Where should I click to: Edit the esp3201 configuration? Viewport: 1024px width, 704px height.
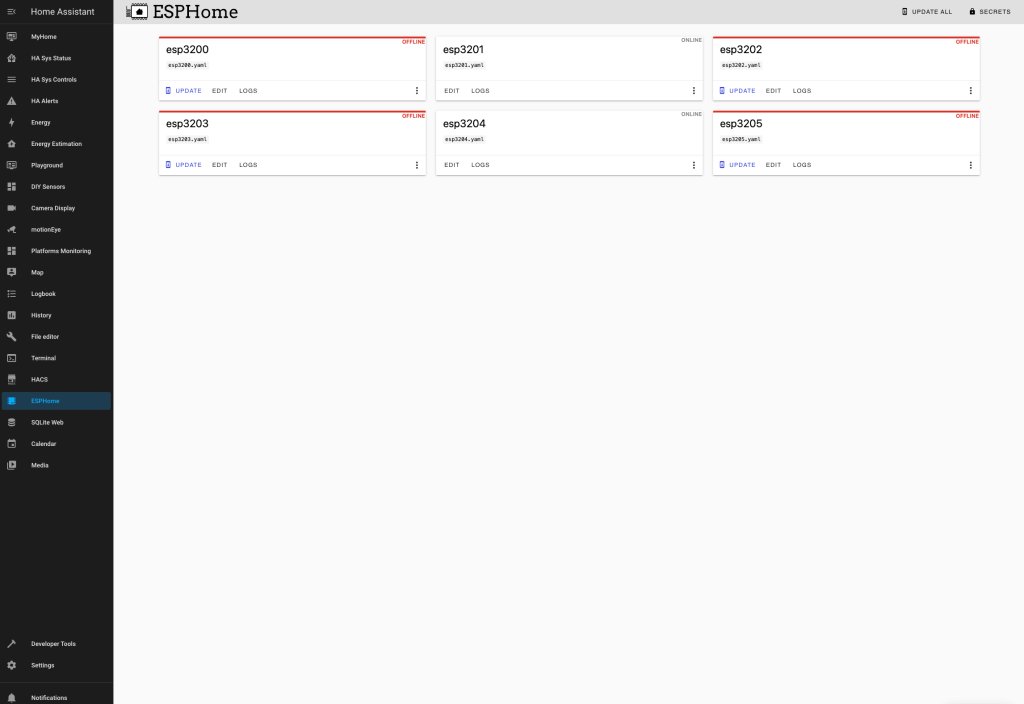pos(452,91)
